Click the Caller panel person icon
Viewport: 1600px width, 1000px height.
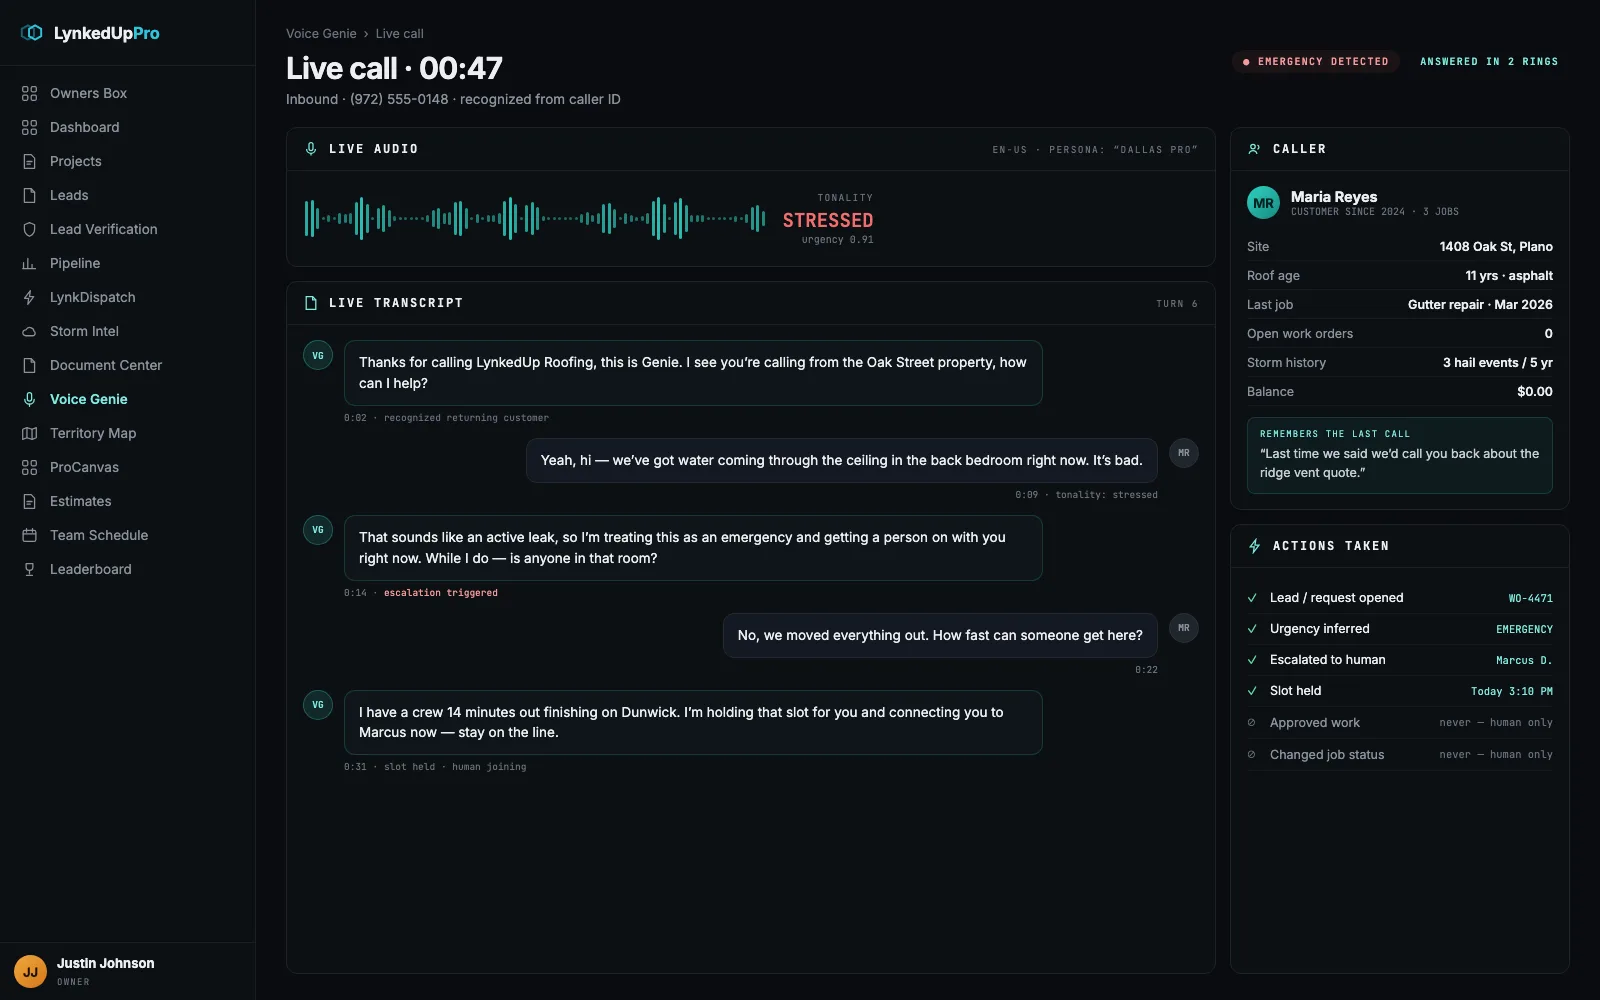pyautogui.click(x=1254, y=149)
